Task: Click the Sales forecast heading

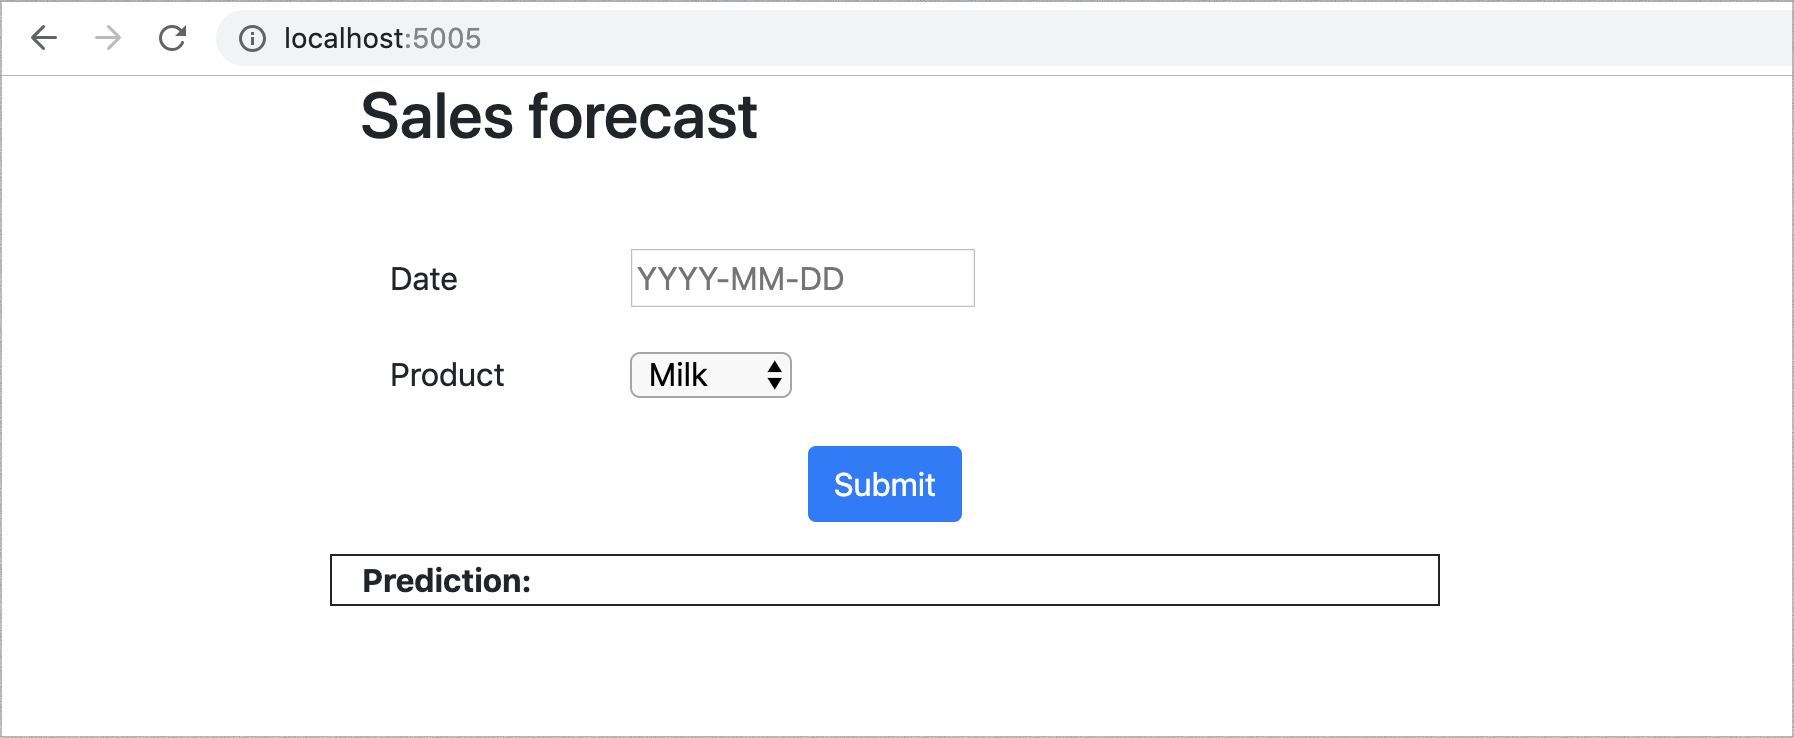Action: point(558,116)
